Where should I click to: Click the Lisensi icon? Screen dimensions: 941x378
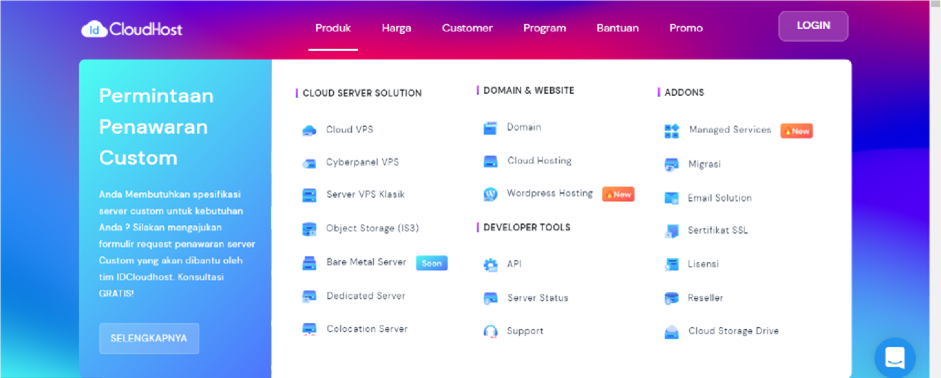(672, 265)
